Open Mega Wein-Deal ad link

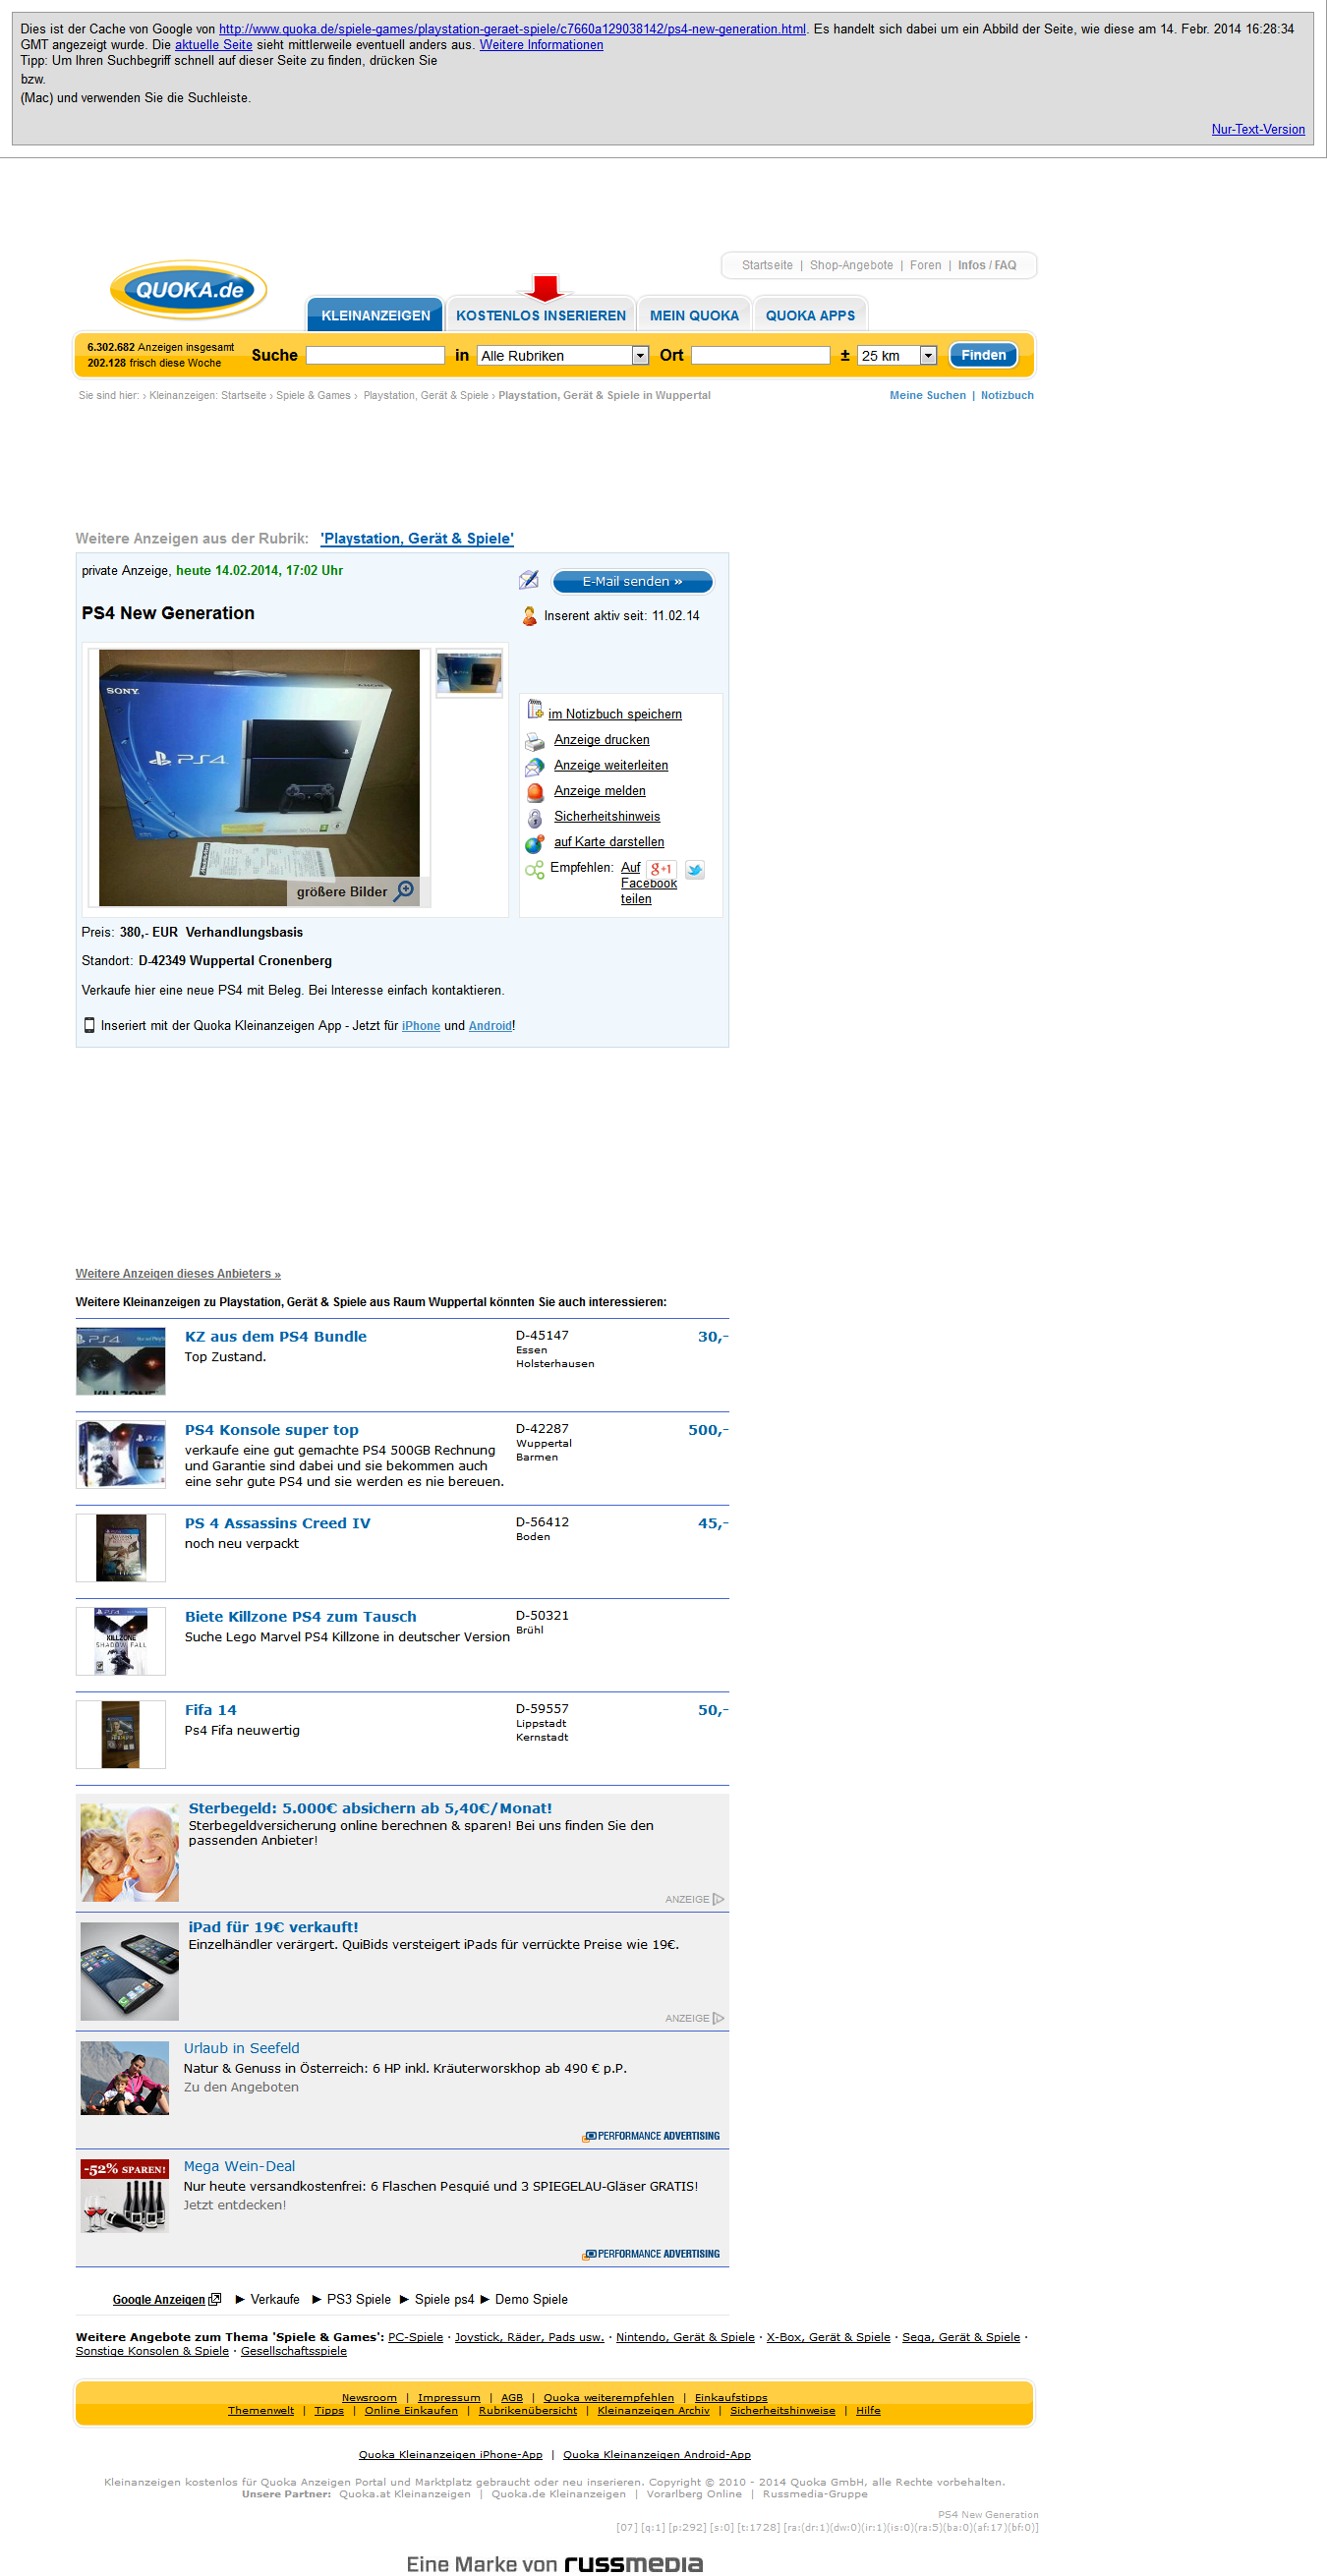tap(239, 2166)
